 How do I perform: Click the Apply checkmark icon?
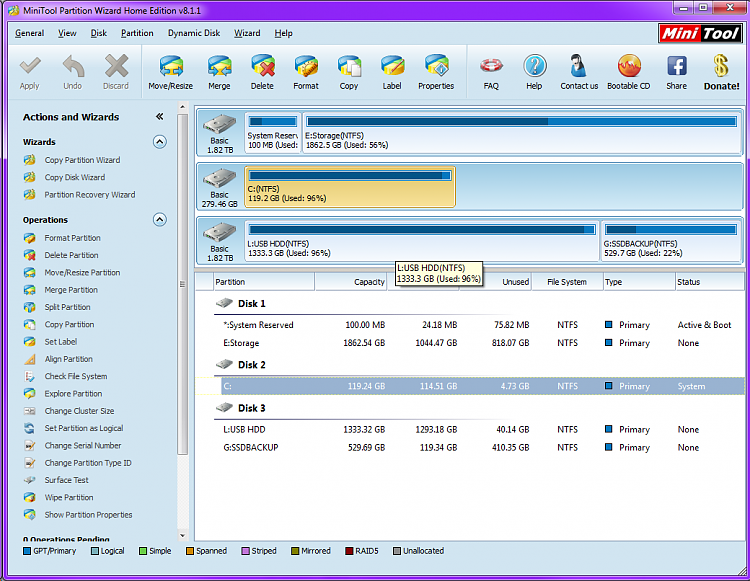click(30, 66)
